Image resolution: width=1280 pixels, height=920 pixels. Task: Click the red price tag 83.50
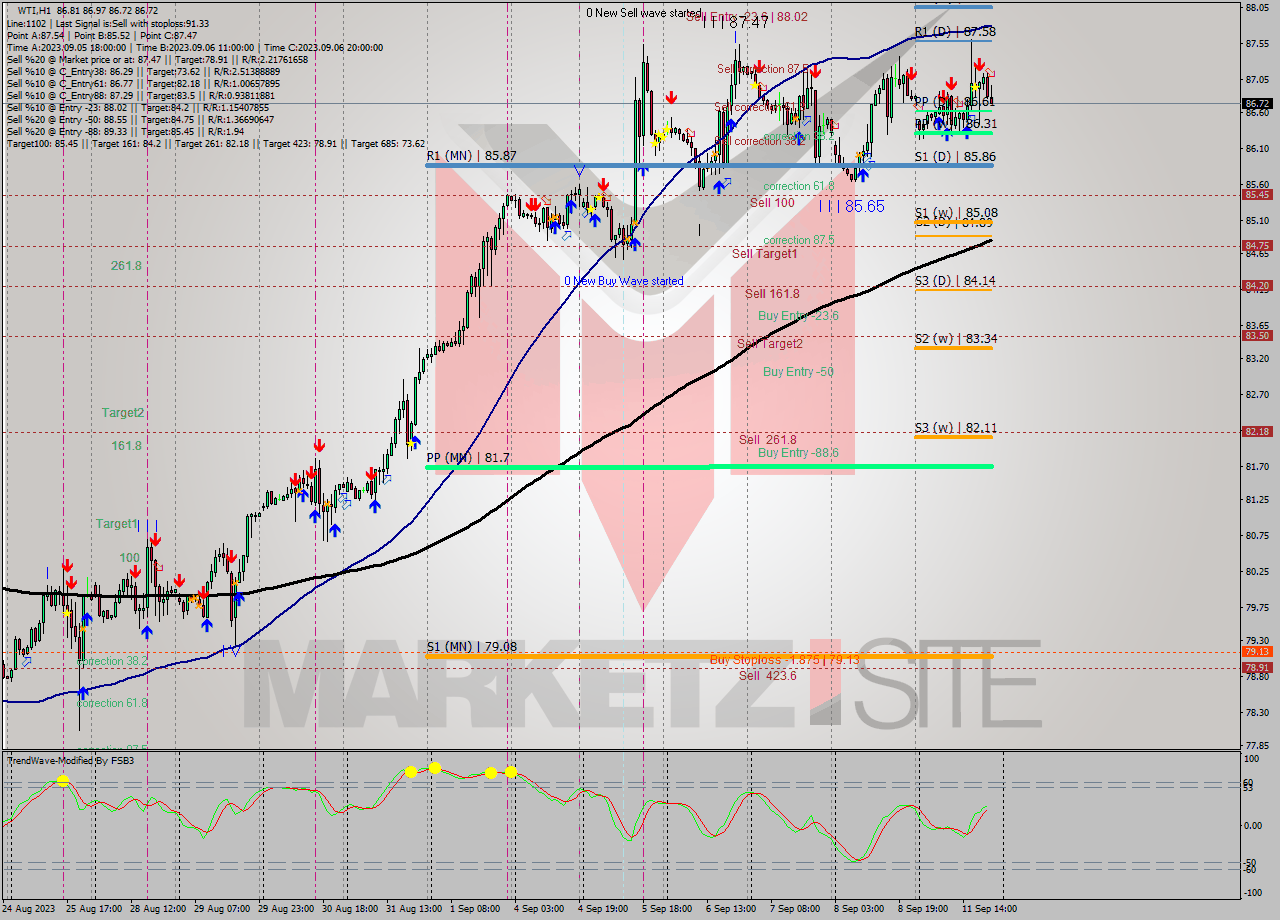coord(1258,336)
